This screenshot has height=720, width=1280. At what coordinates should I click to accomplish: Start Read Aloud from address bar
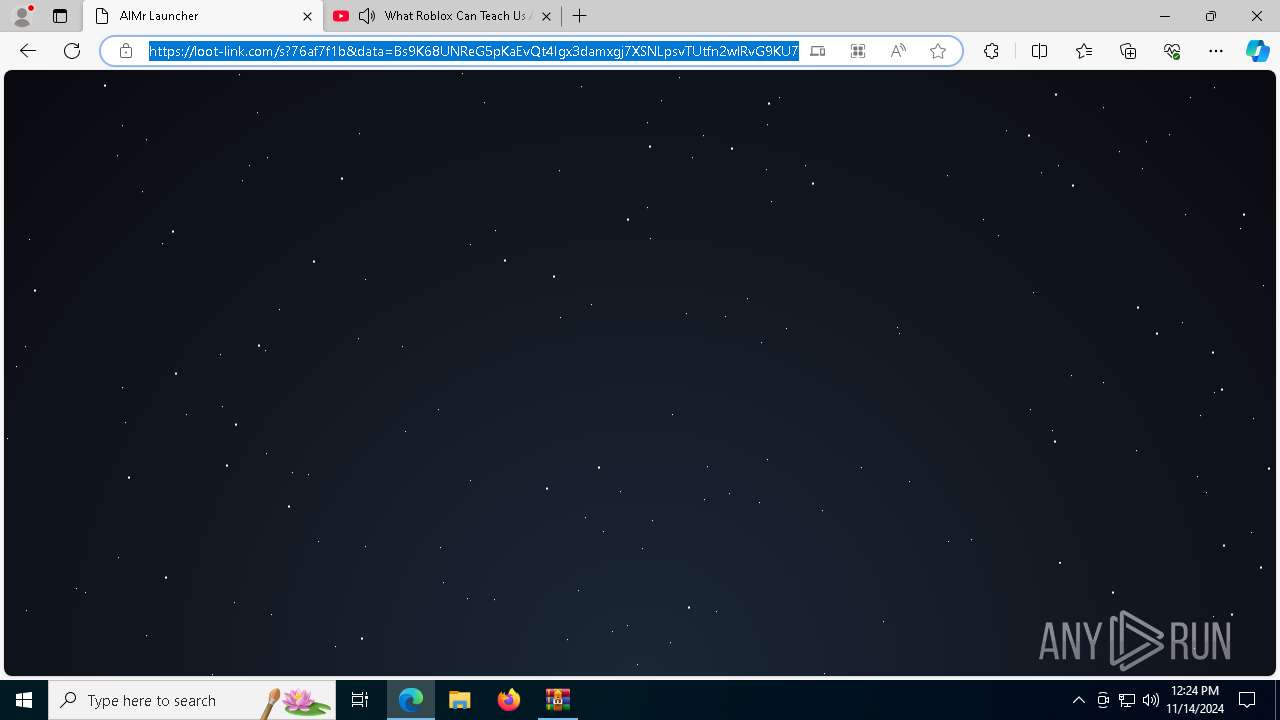point(898,51)
